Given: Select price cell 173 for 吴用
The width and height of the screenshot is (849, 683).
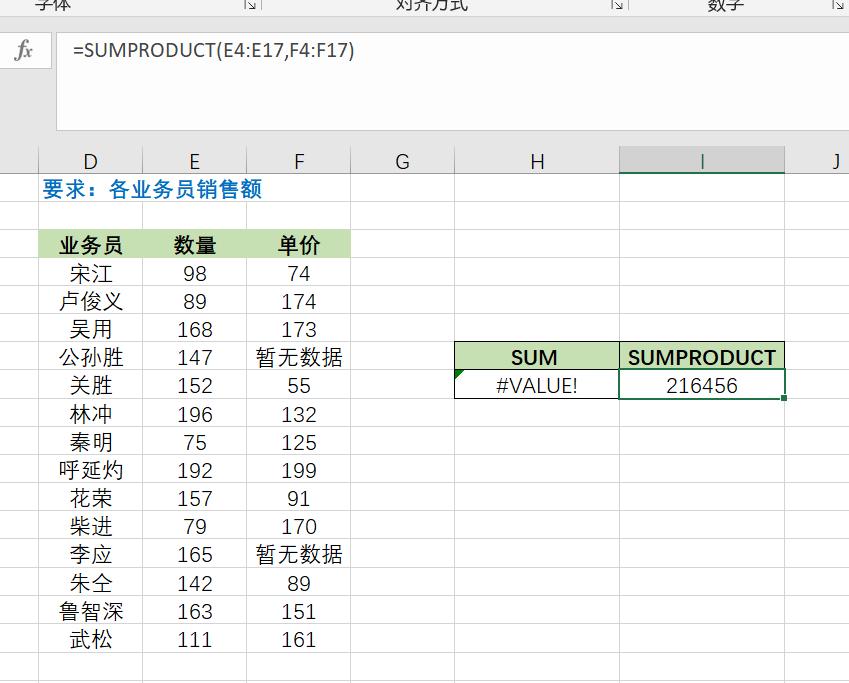Looking at the screenshot, I should coord(298,329).
